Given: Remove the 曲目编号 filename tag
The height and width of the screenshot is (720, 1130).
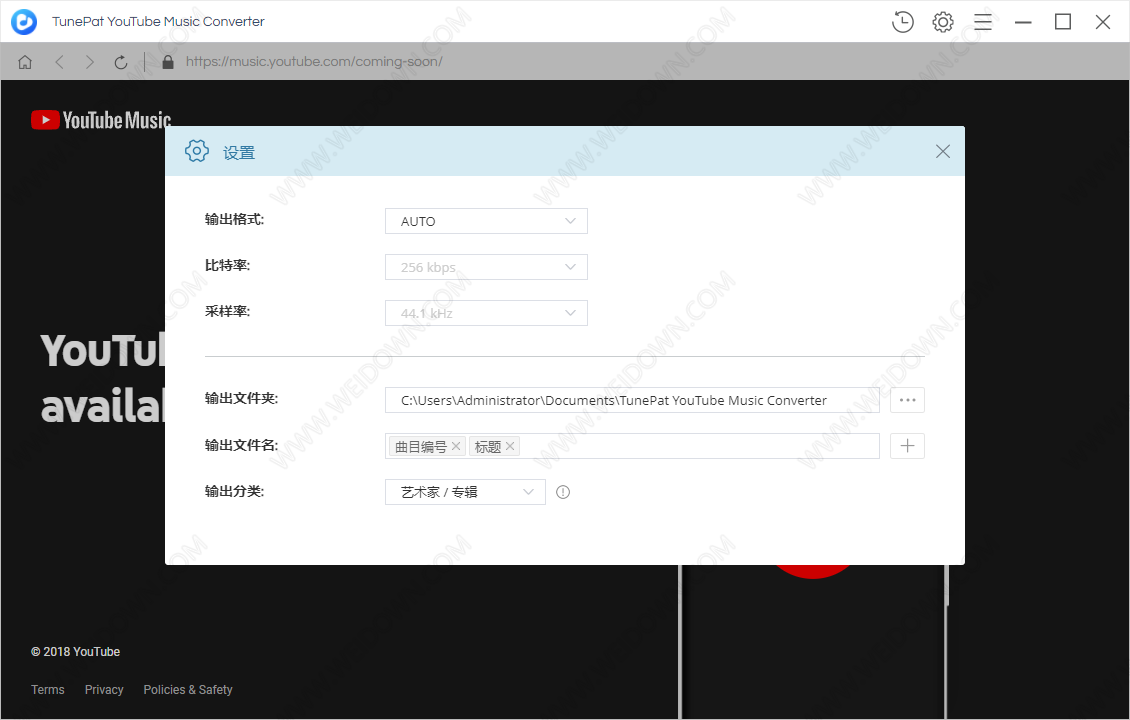Looking at the screenshot, I should point(455,446).
